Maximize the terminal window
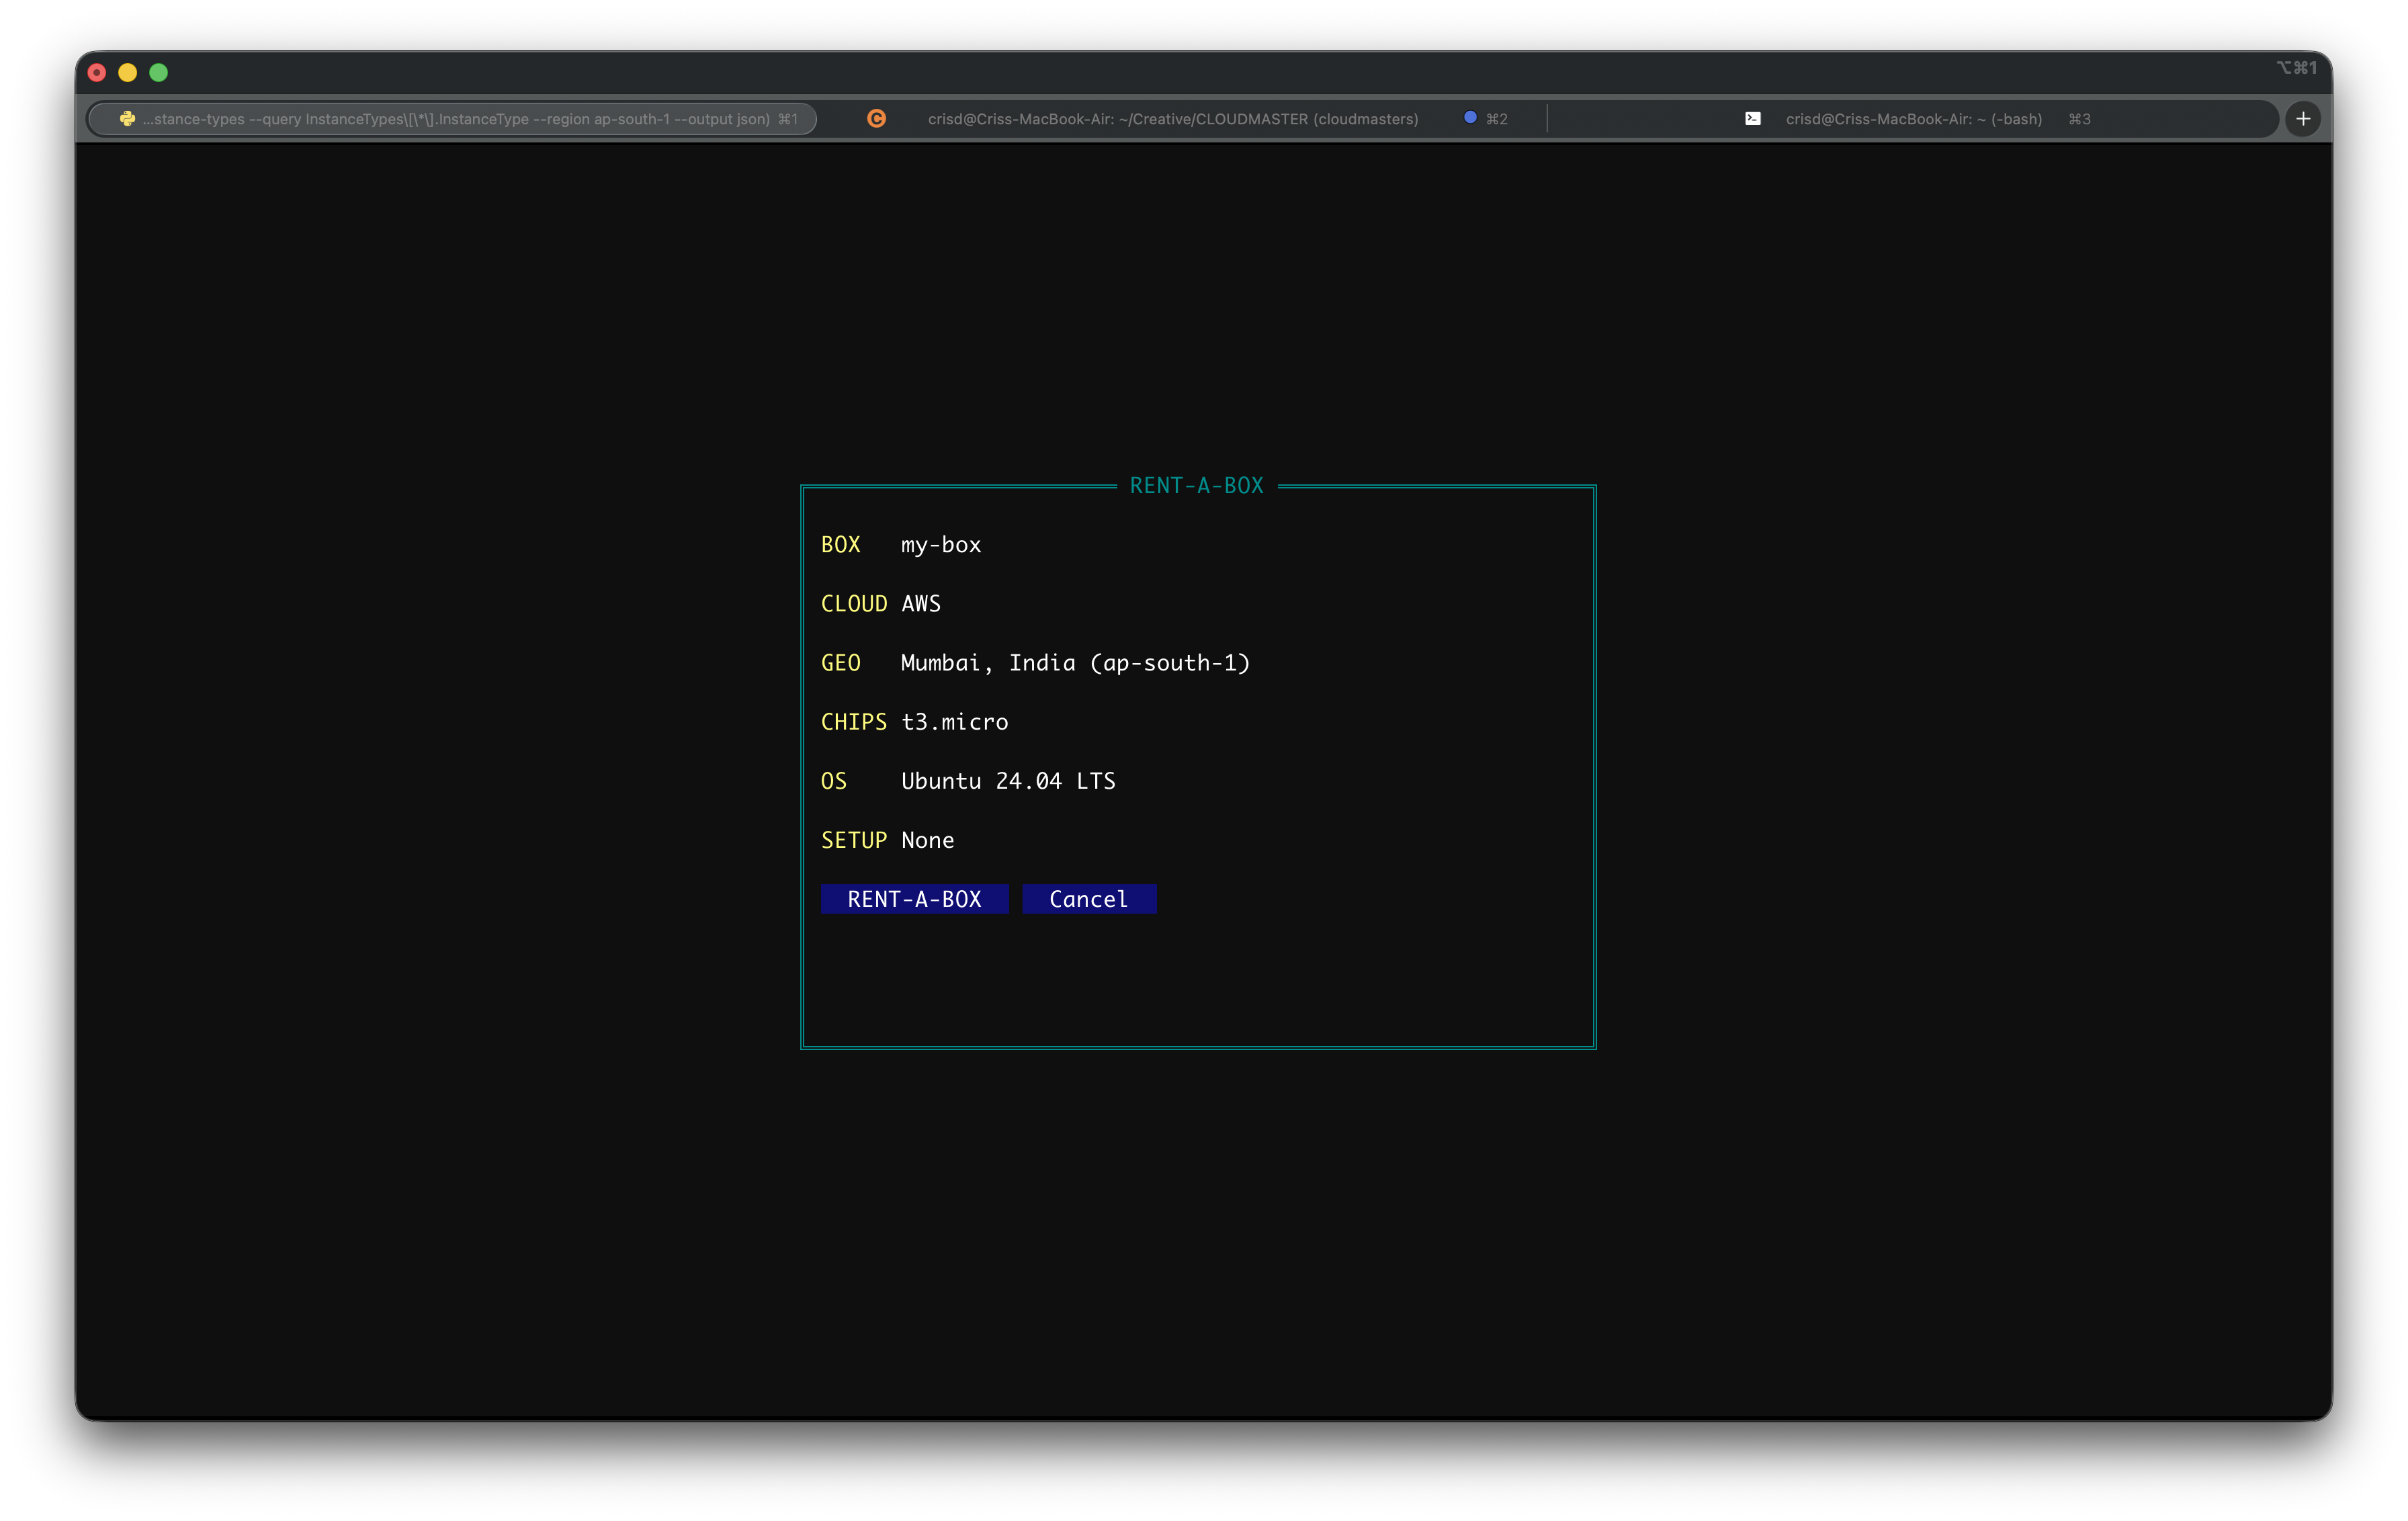Viewport: 2408px width, 1521px height. pos(159,72)
